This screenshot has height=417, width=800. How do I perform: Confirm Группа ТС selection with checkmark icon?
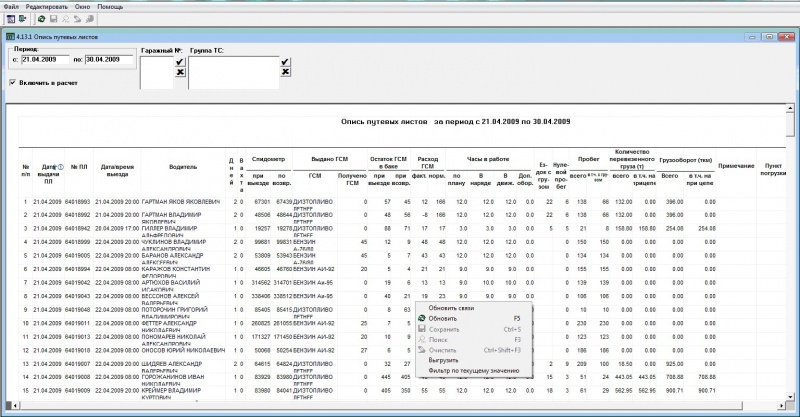[x=284, y=61]
